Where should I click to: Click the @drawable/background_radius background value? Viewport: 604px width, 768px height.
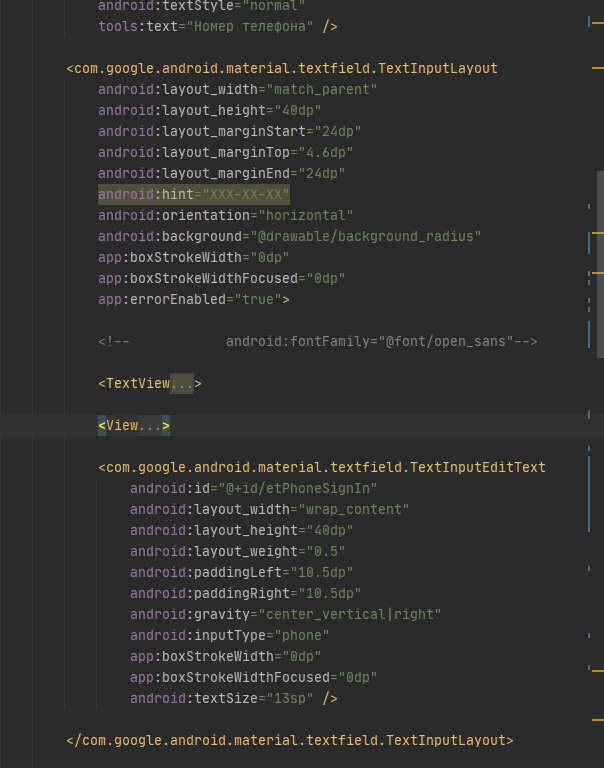click(x=365, y=237)
